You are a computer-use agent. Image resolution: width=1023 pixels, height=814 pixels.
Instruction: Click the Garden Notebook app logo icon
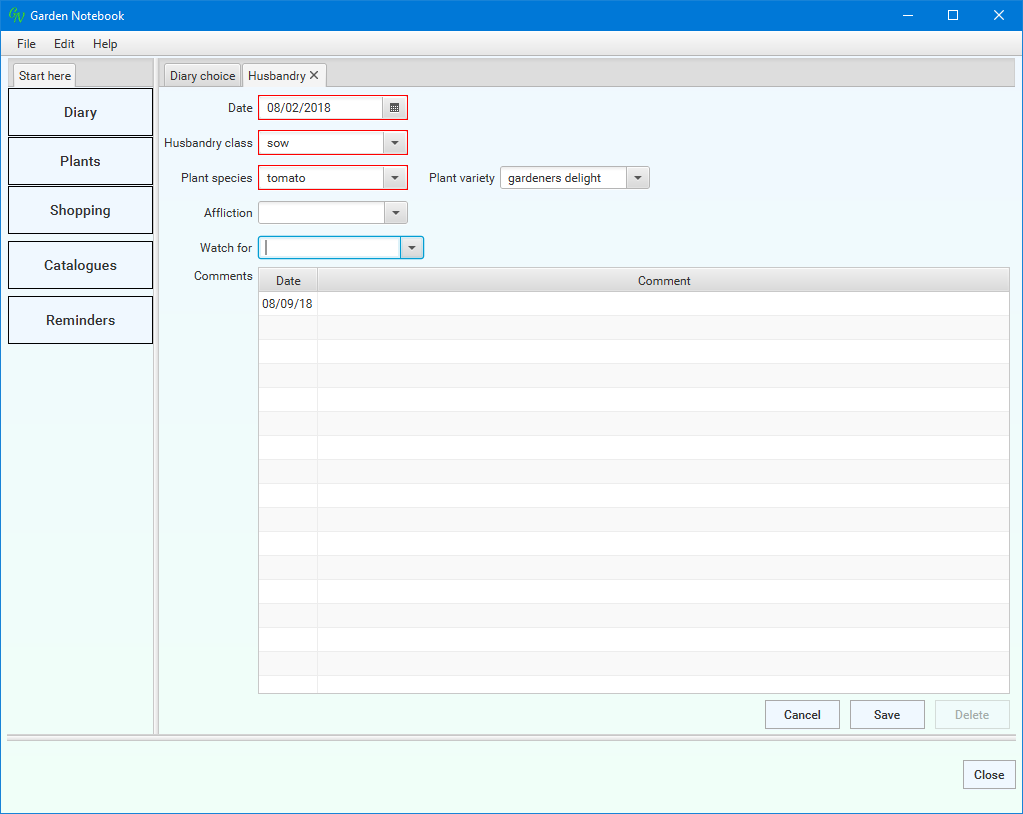coord(16,16)
